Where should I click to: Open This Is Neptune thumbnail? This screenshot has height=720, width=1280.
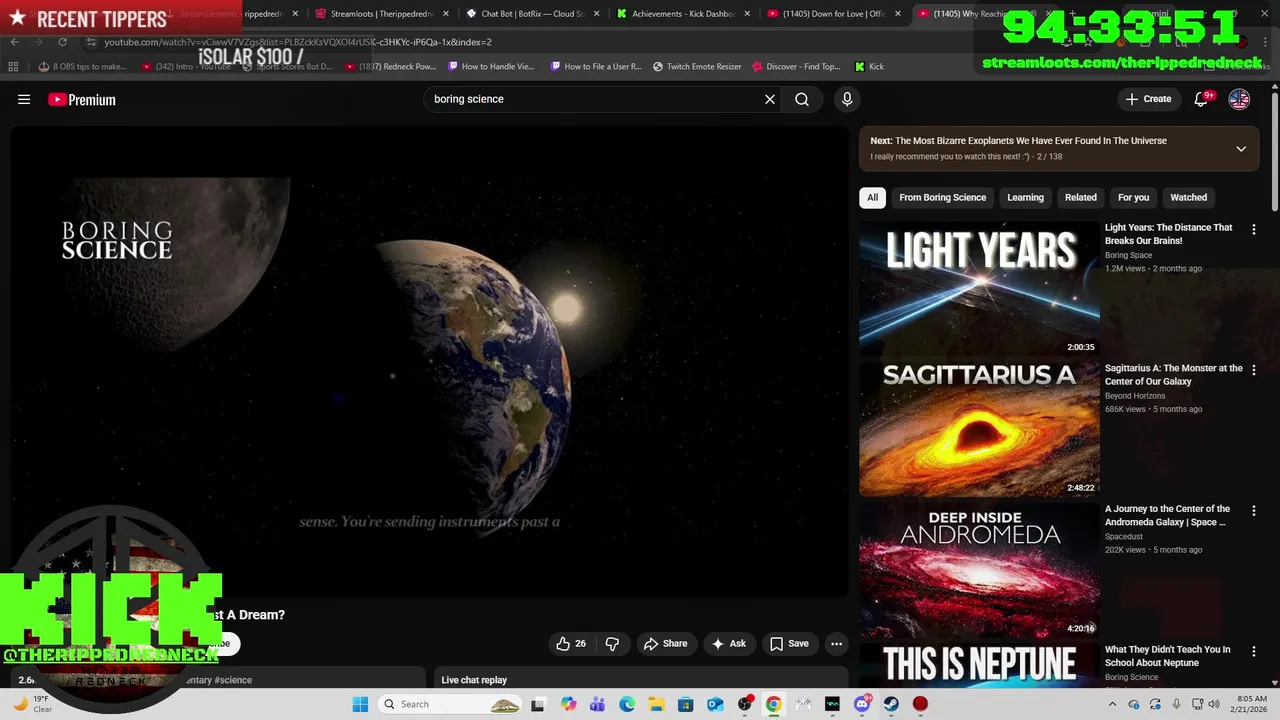[979, 665]
